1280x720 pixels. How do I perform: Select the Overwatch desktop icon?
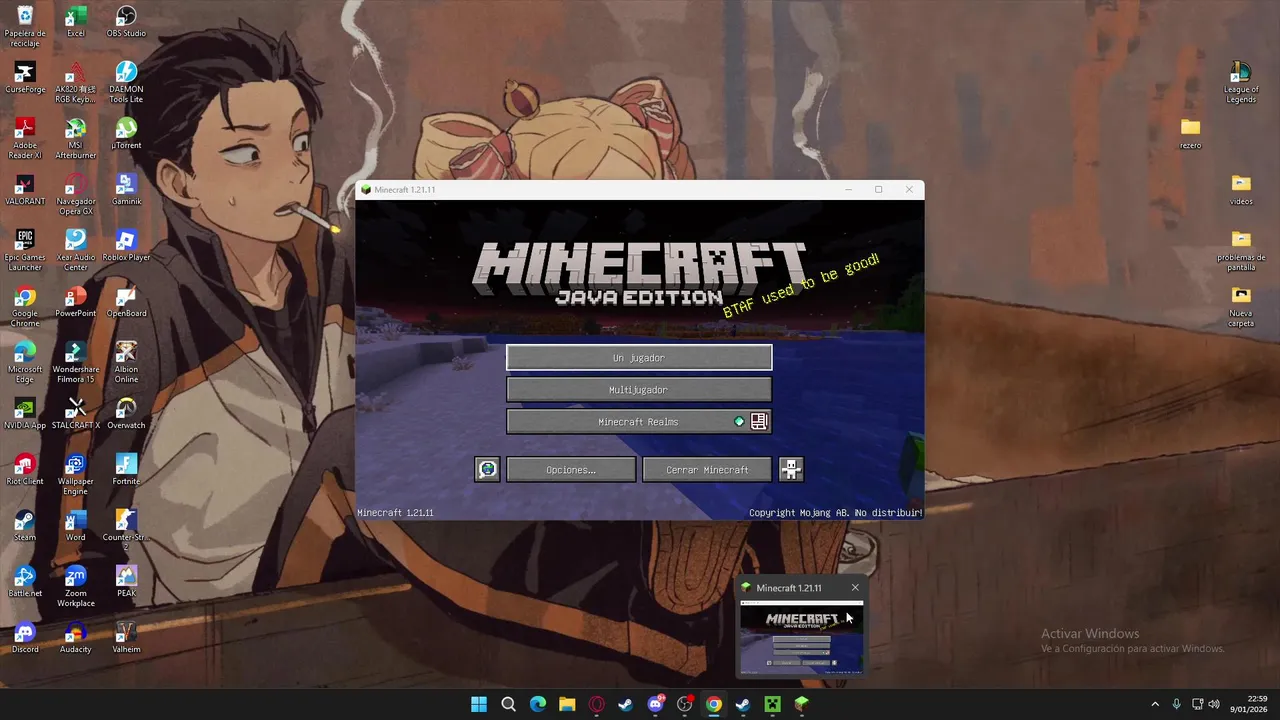coord(126,415)
